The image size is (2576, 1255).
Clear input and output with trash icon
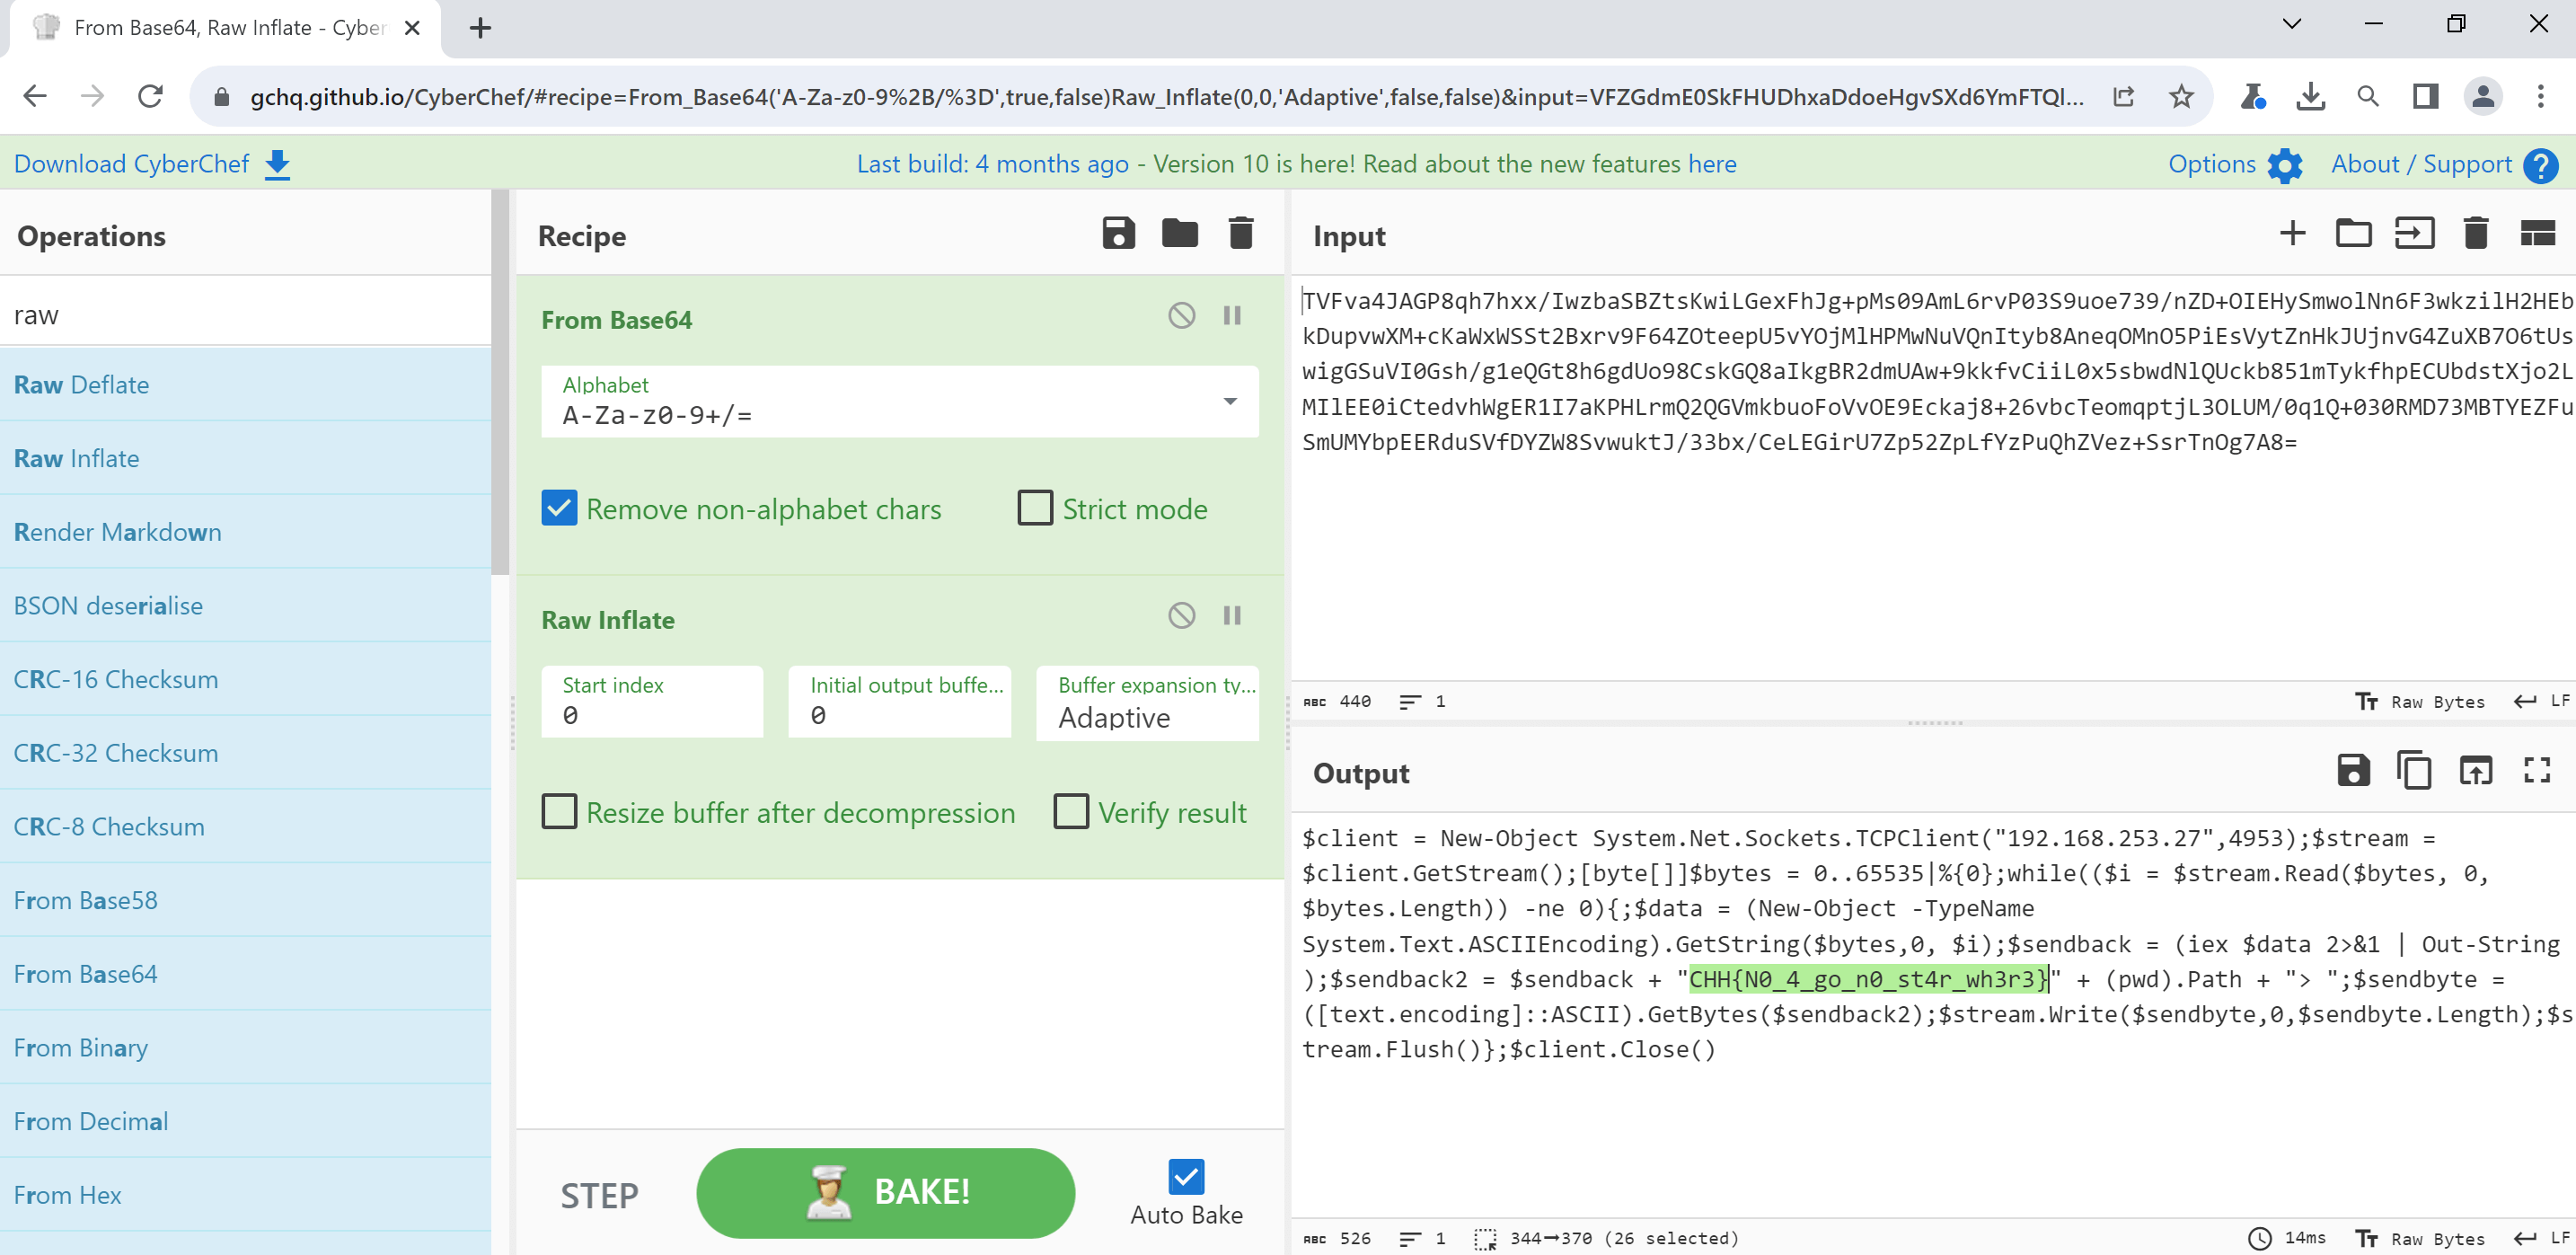(2475, 234)
